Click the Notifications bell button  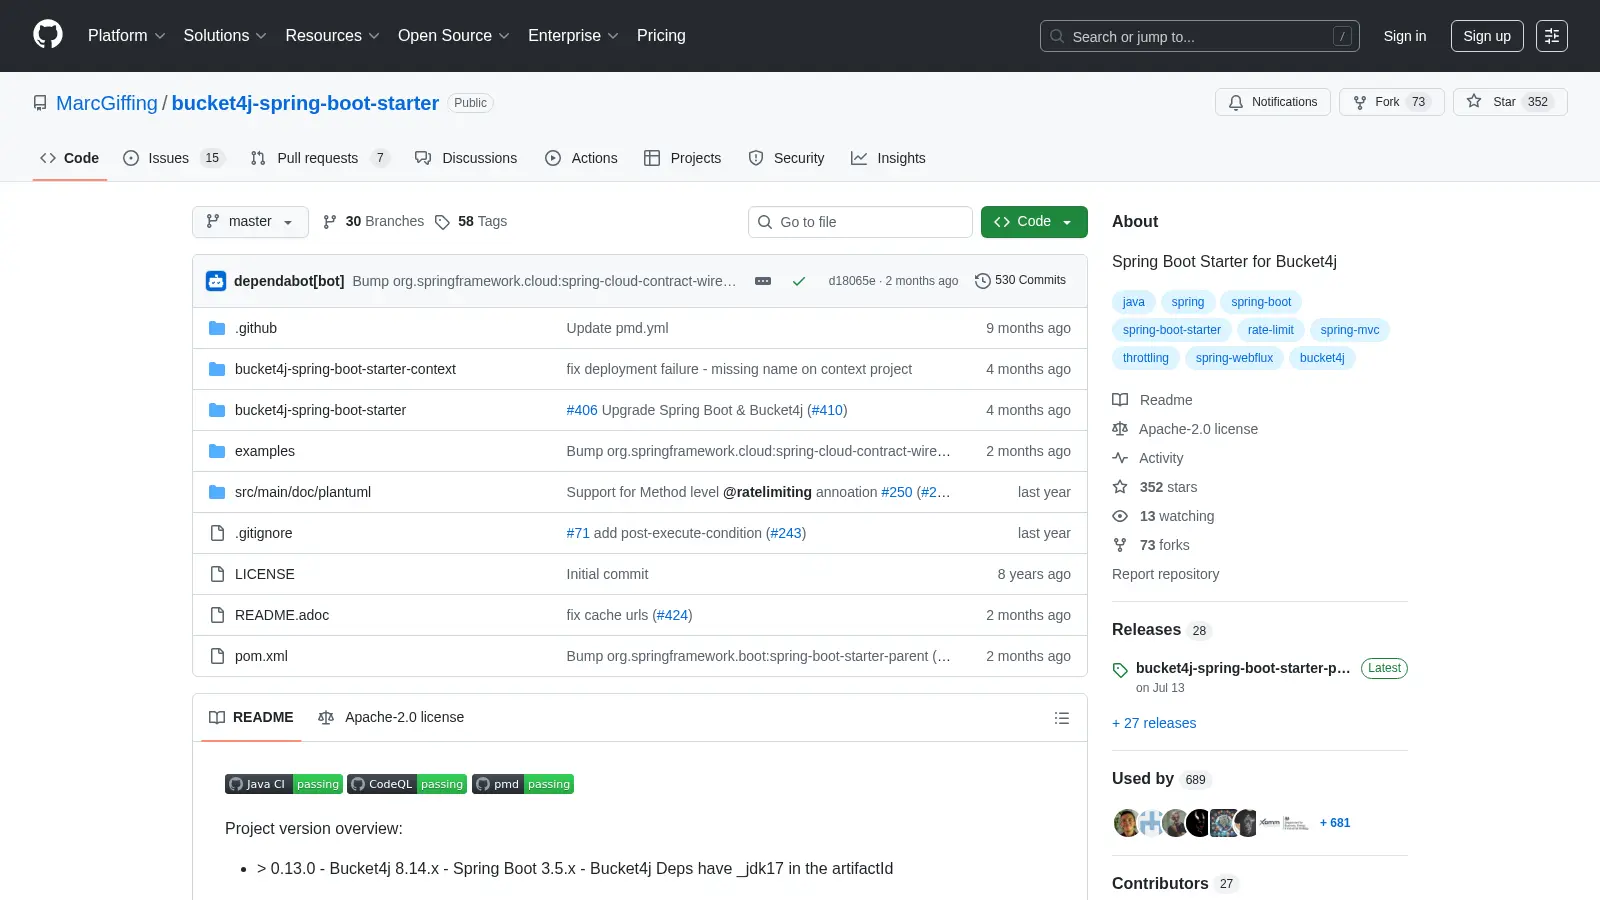pos(1273,102)
